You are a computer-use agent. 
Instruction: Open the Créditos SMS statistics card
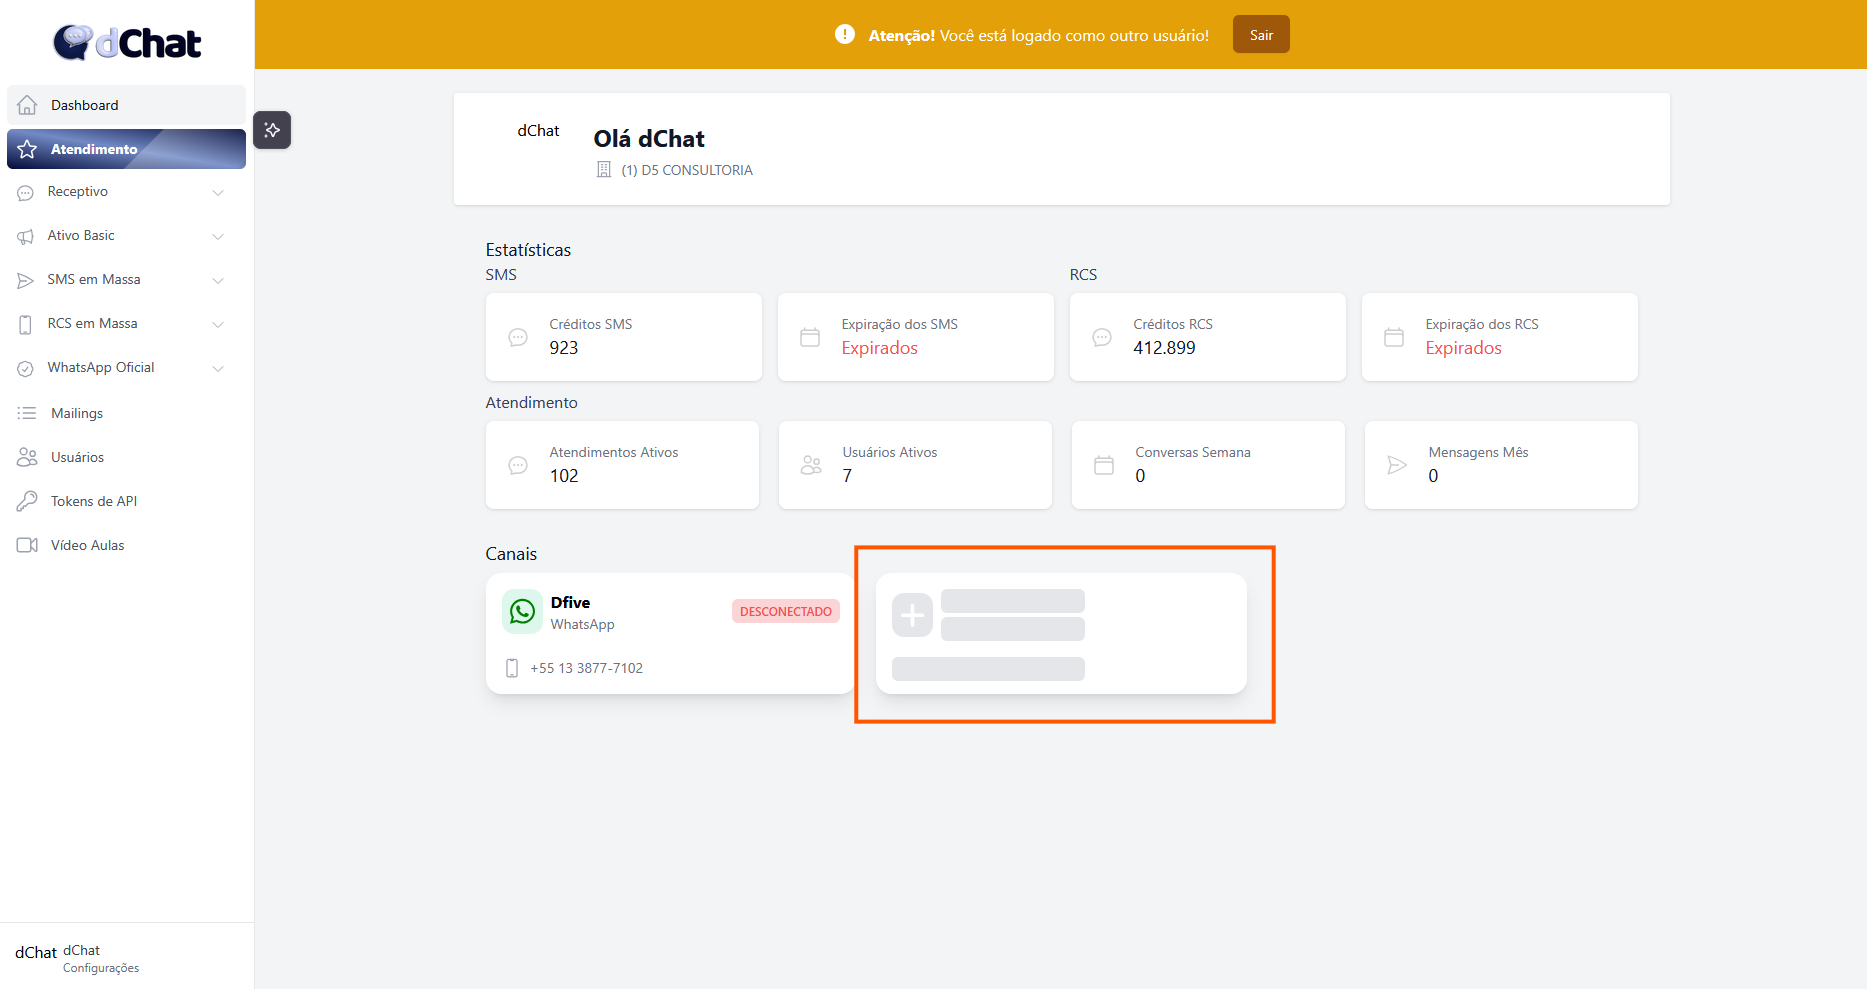tap(623, 337)
